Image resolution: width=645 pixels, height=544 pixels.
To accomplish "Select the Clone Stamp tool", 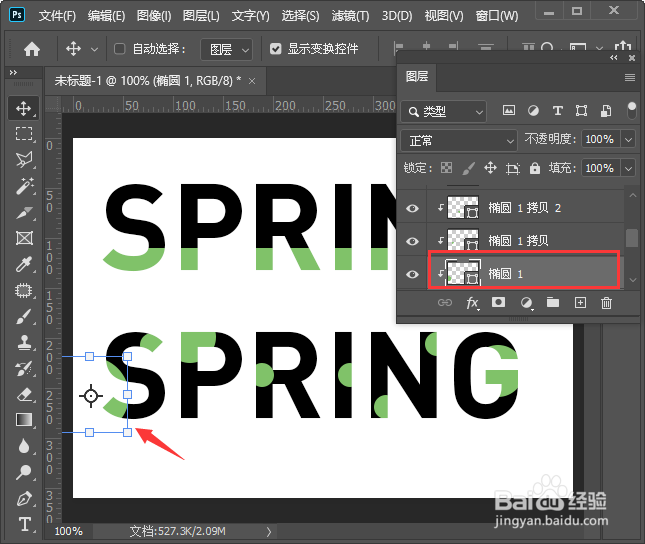I will [23, 342].
